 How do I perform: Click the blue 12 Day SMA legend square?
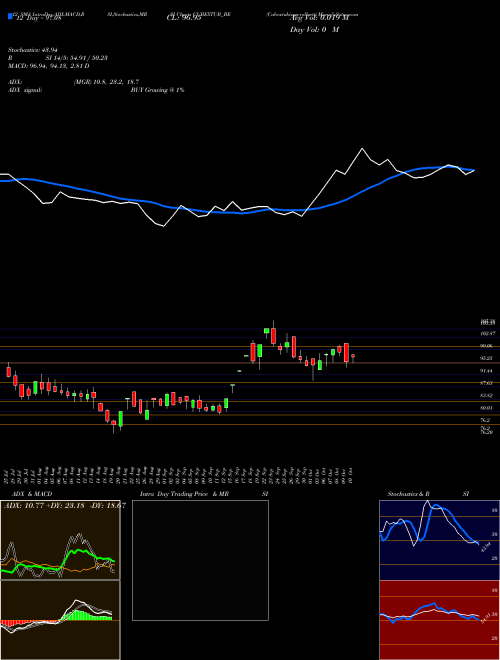[10, 16]
